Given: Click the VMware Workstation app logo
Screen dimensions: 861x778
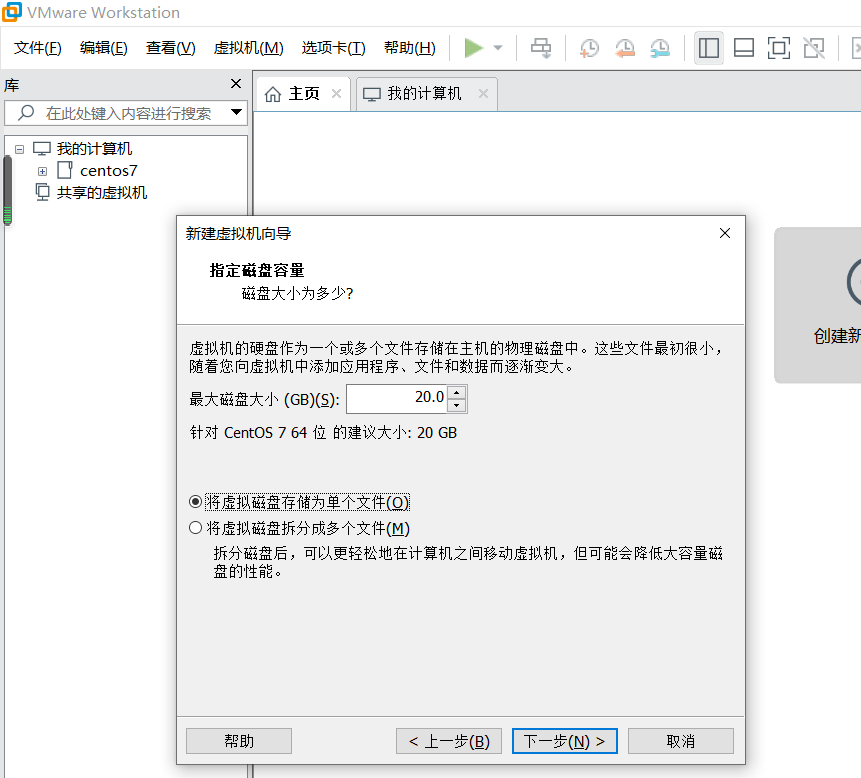Looking at the screenshot, I should (x=12, y=12).
